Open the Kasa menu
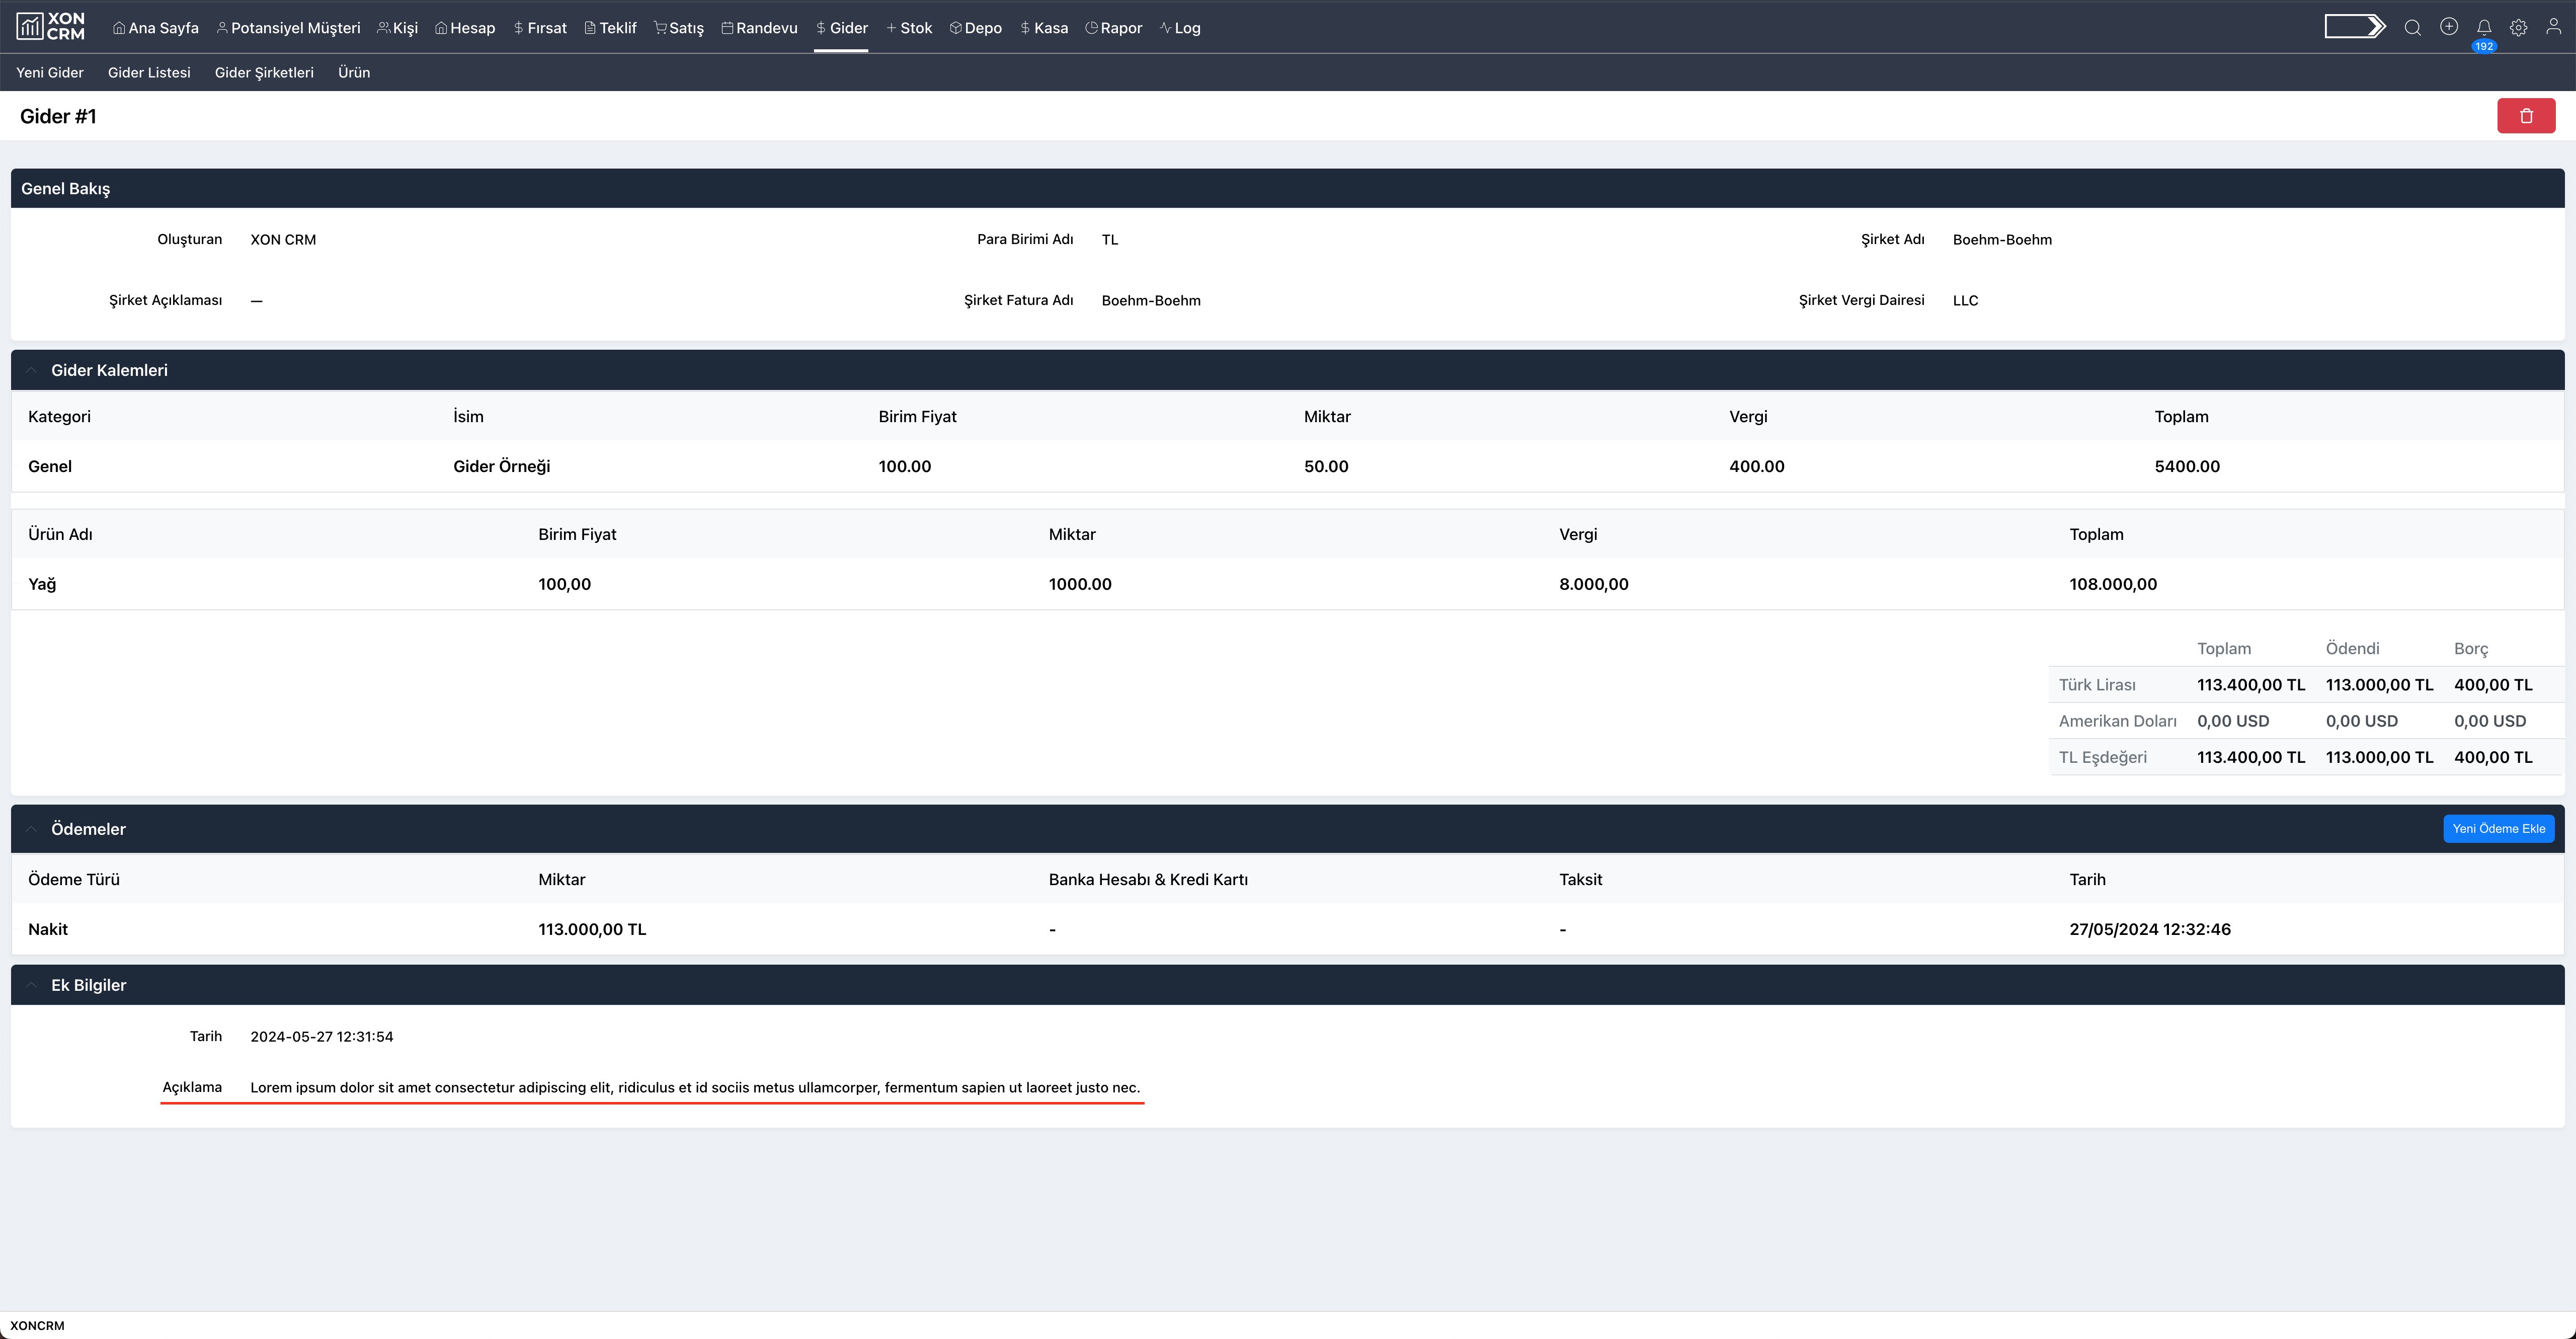Screen dimensions: 2576x1339 pos(1044,28)
